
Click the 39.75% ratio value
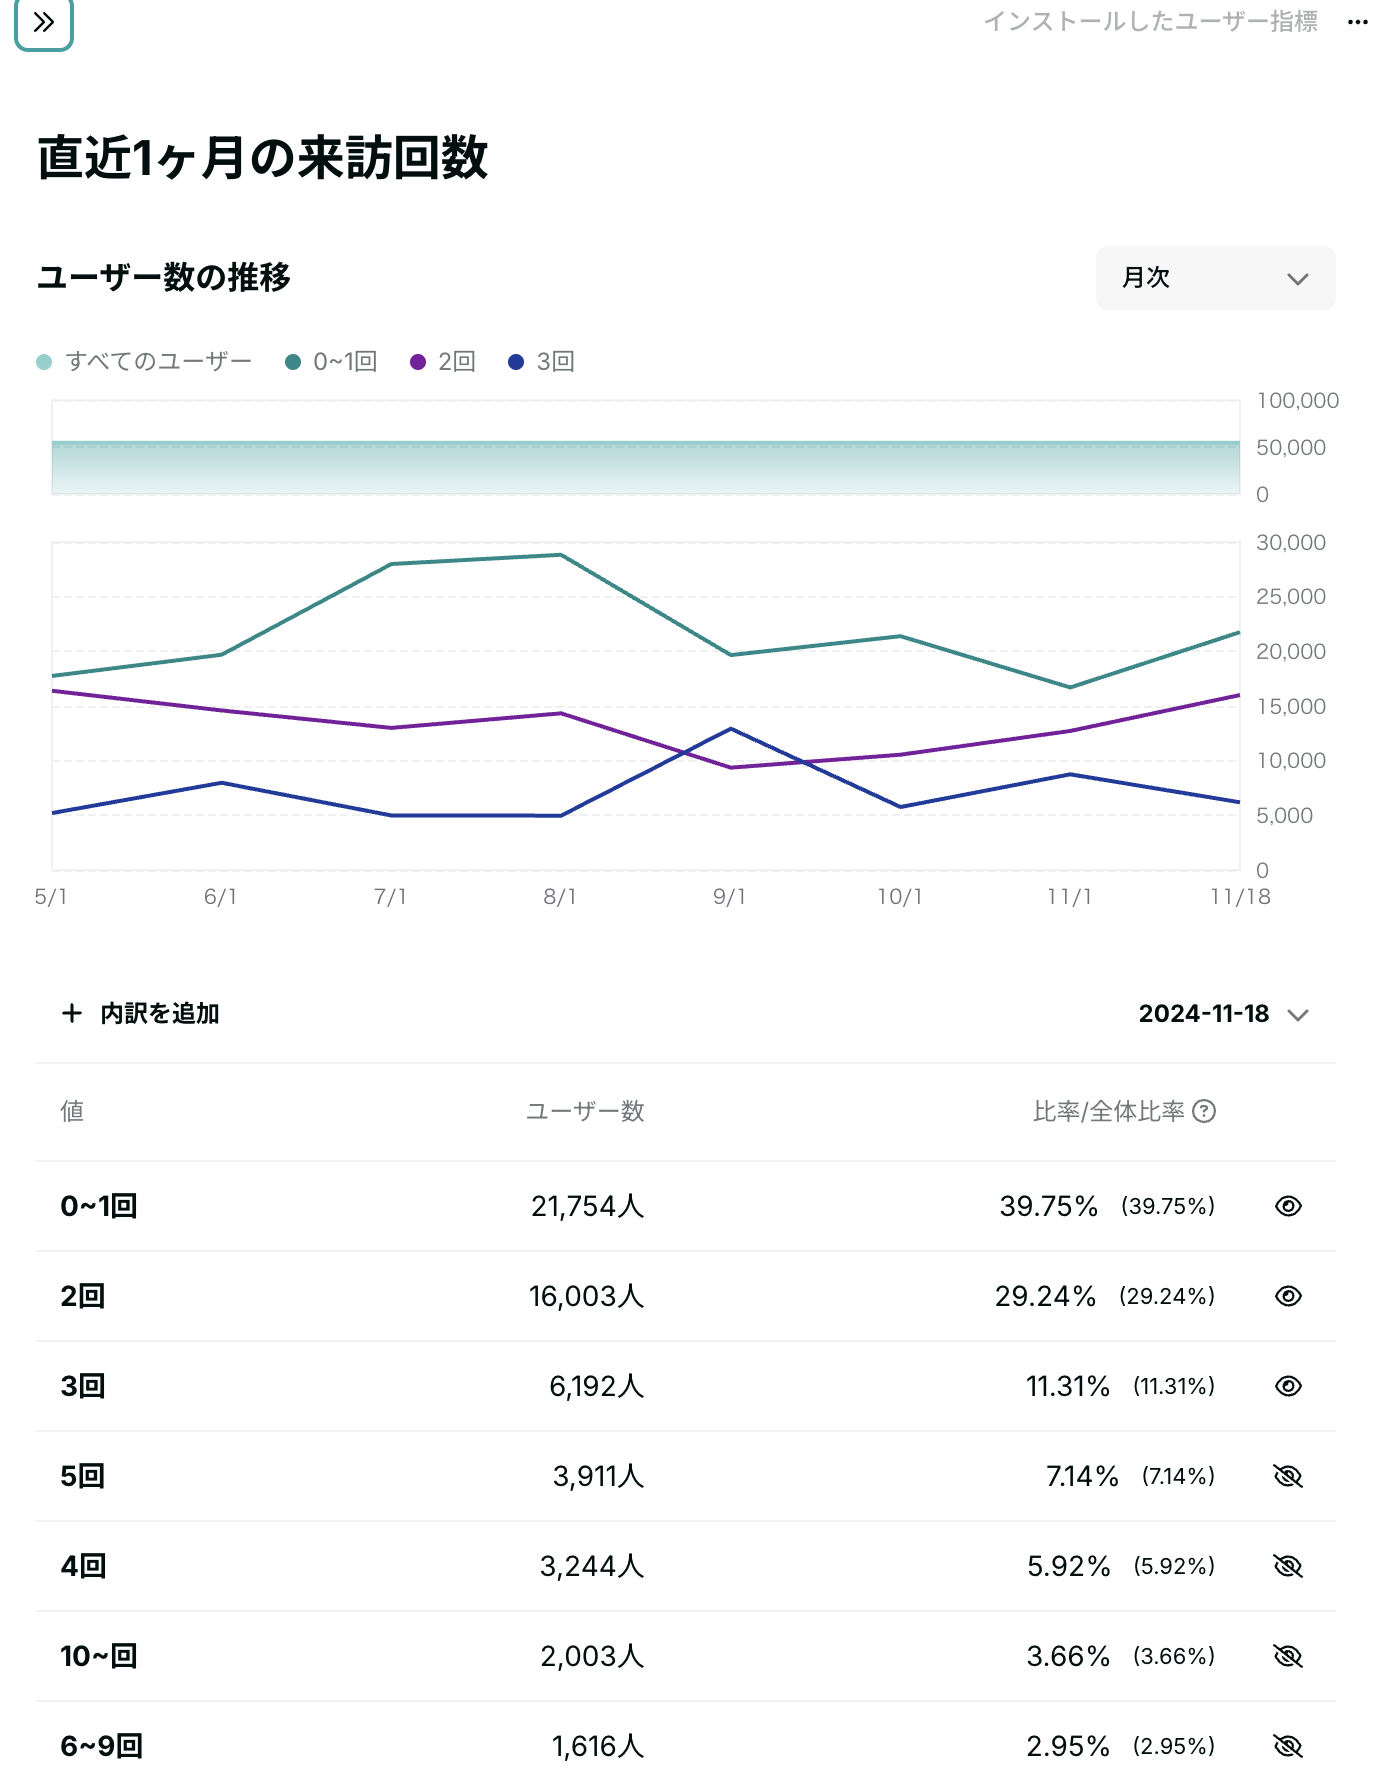click(1049, 1206)
